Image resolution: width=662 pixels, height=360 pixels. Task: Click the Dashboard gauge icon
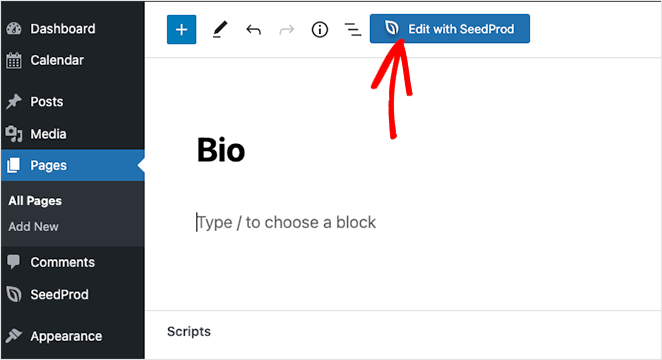click(14, 29)
